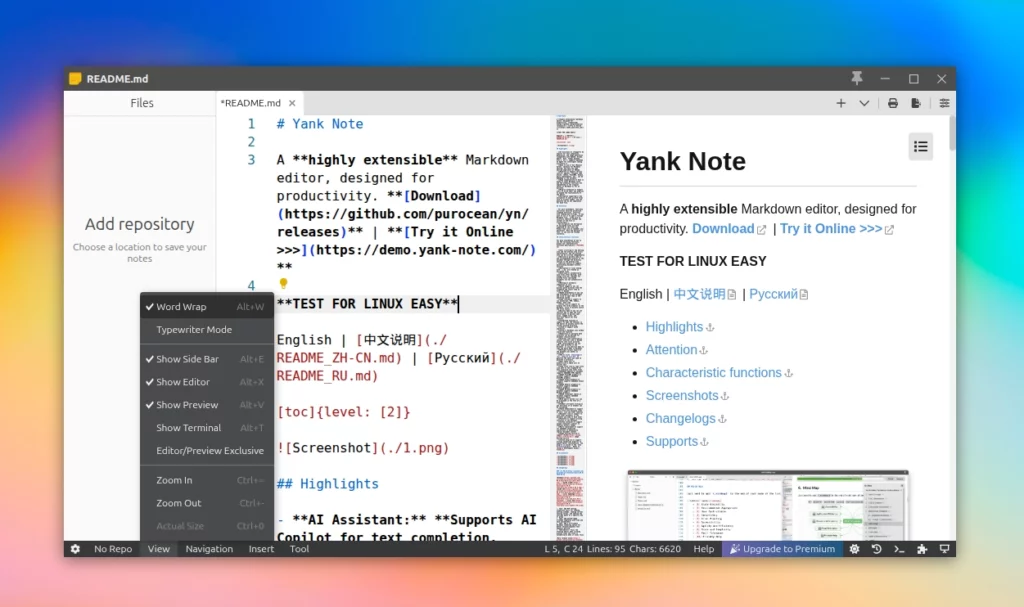This screenshot has width=1024, height=607.
Task: Close the *README.md tab
Action: point(292,103)
